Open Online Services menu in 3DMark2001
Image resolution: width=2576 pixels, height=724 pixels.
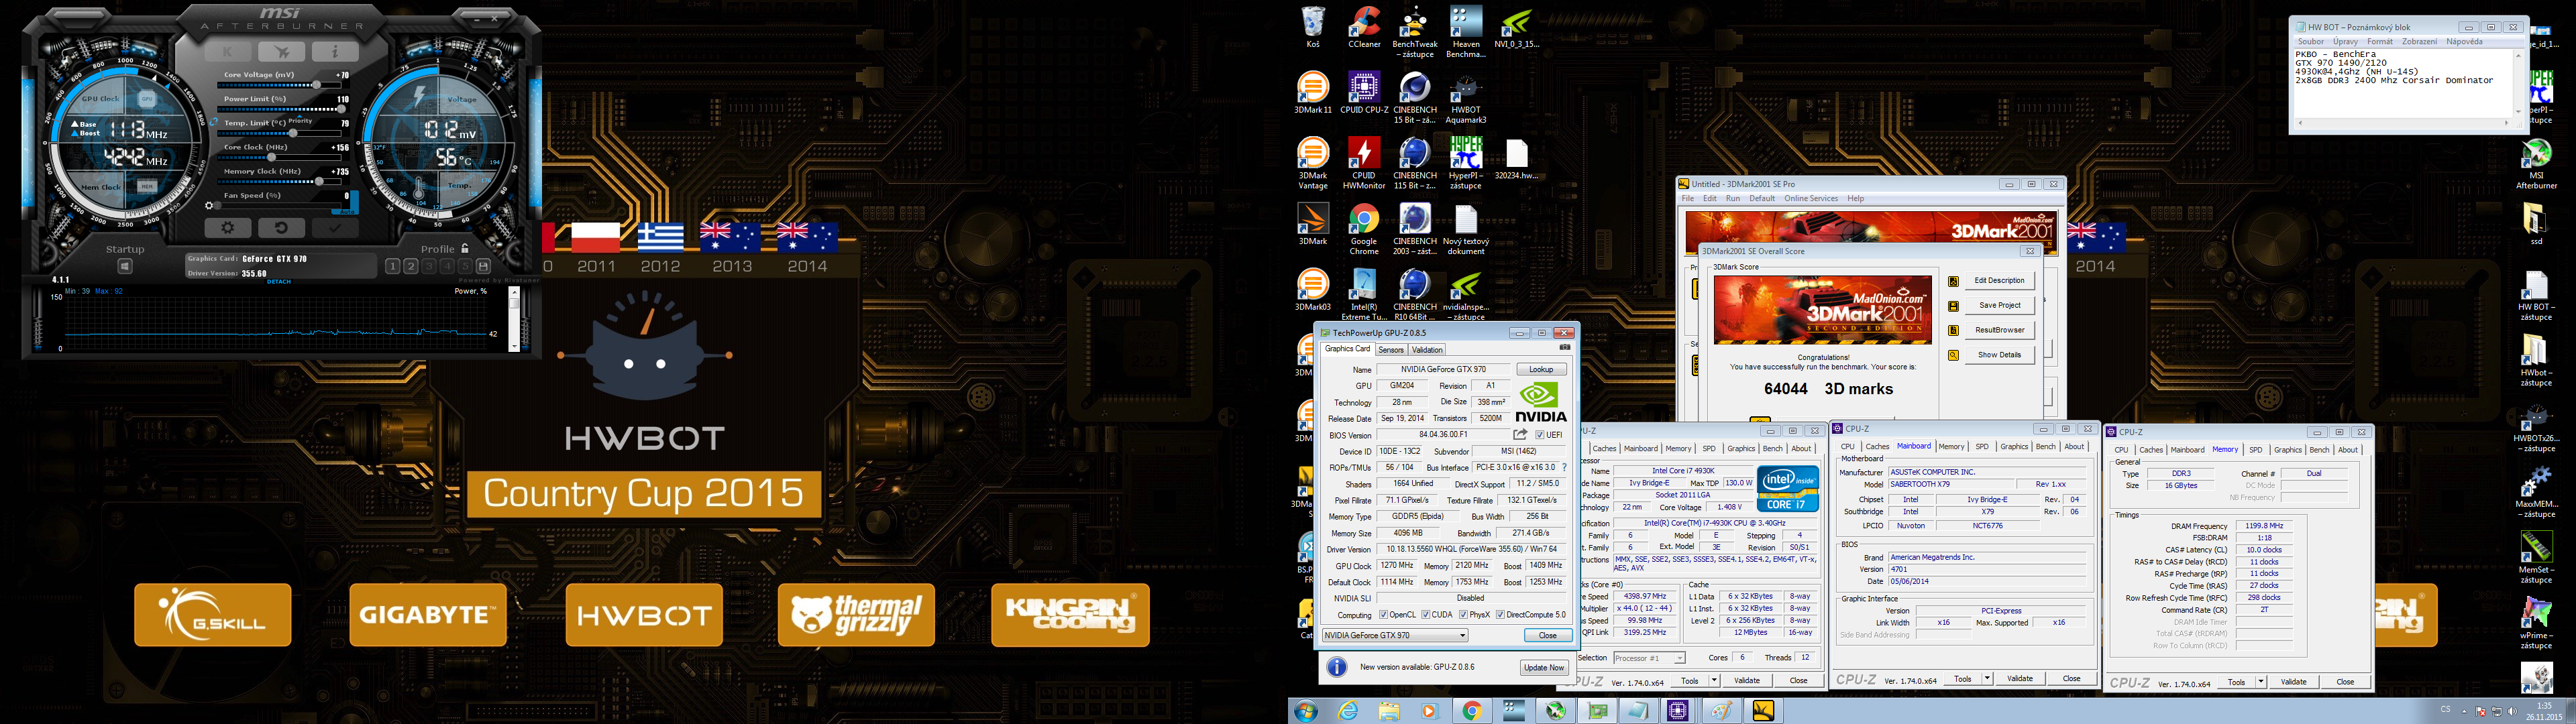(x=1811, y=199)
